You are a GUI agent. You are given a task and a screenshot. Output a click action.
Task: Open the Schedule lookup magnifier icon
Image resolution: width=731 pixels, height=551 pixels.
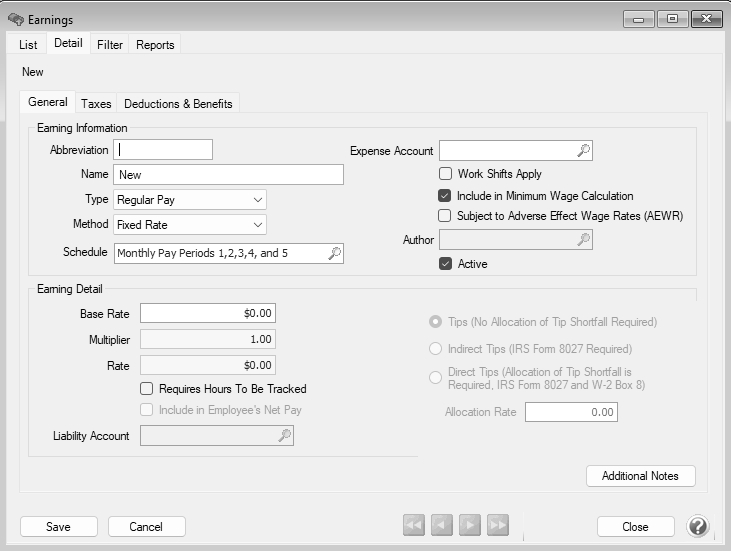334,254
